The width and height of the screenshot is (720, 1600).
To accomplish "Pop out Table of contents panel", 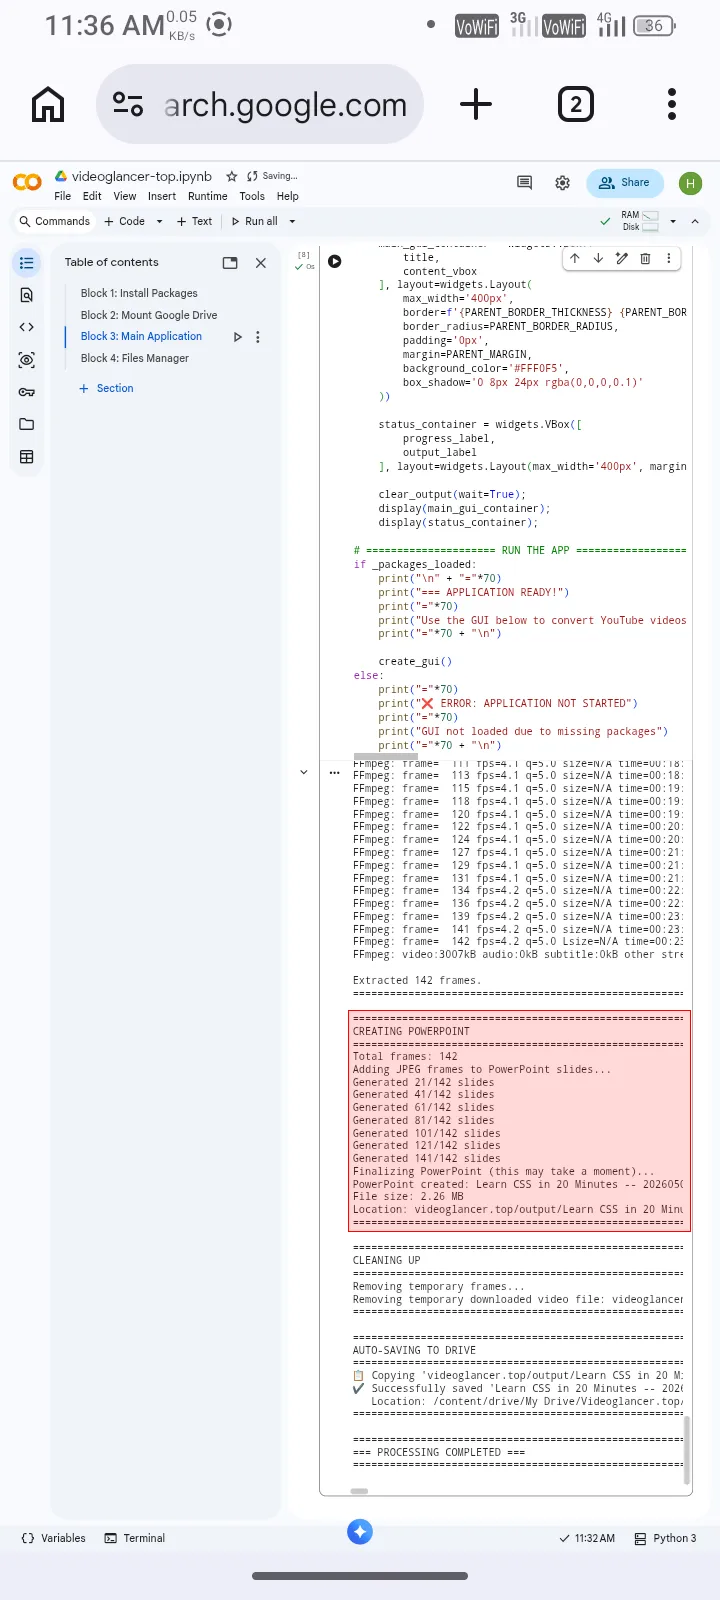I will tap(230, 263).
